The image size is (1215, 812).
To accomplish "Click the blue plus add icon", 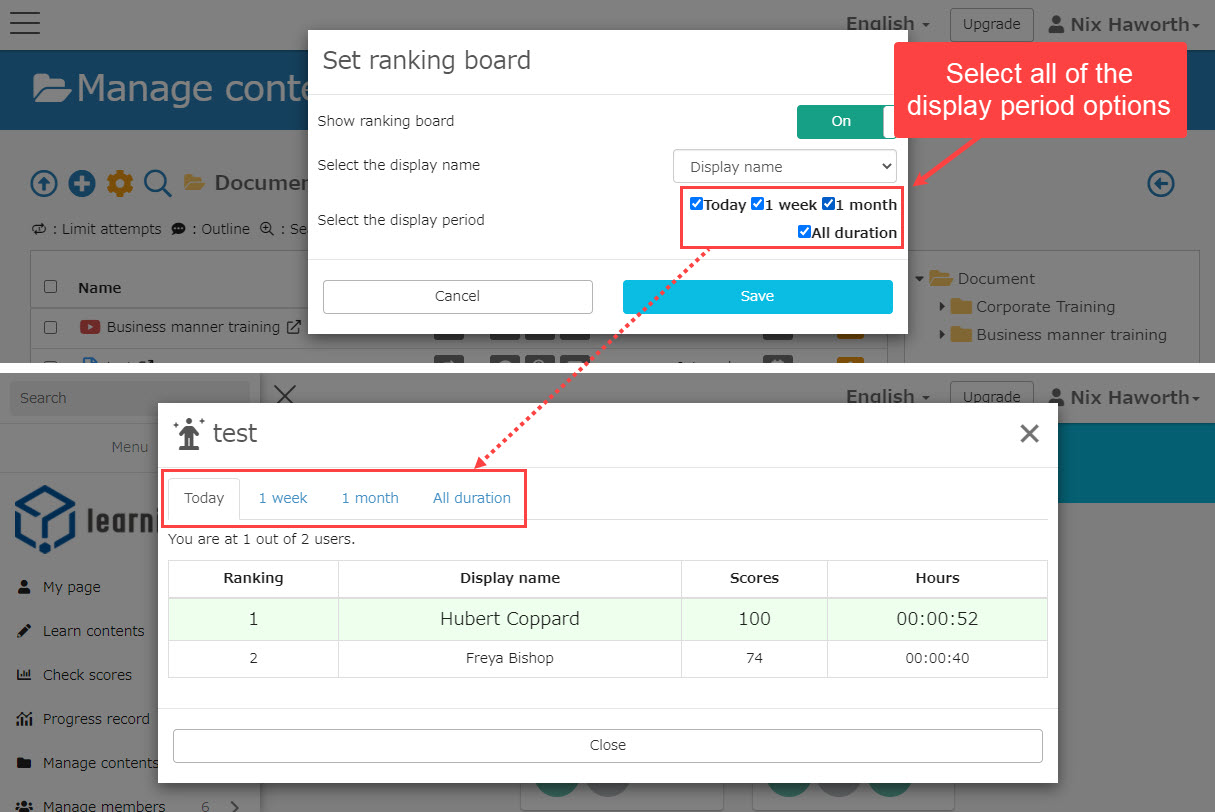I will click(81, 183).
